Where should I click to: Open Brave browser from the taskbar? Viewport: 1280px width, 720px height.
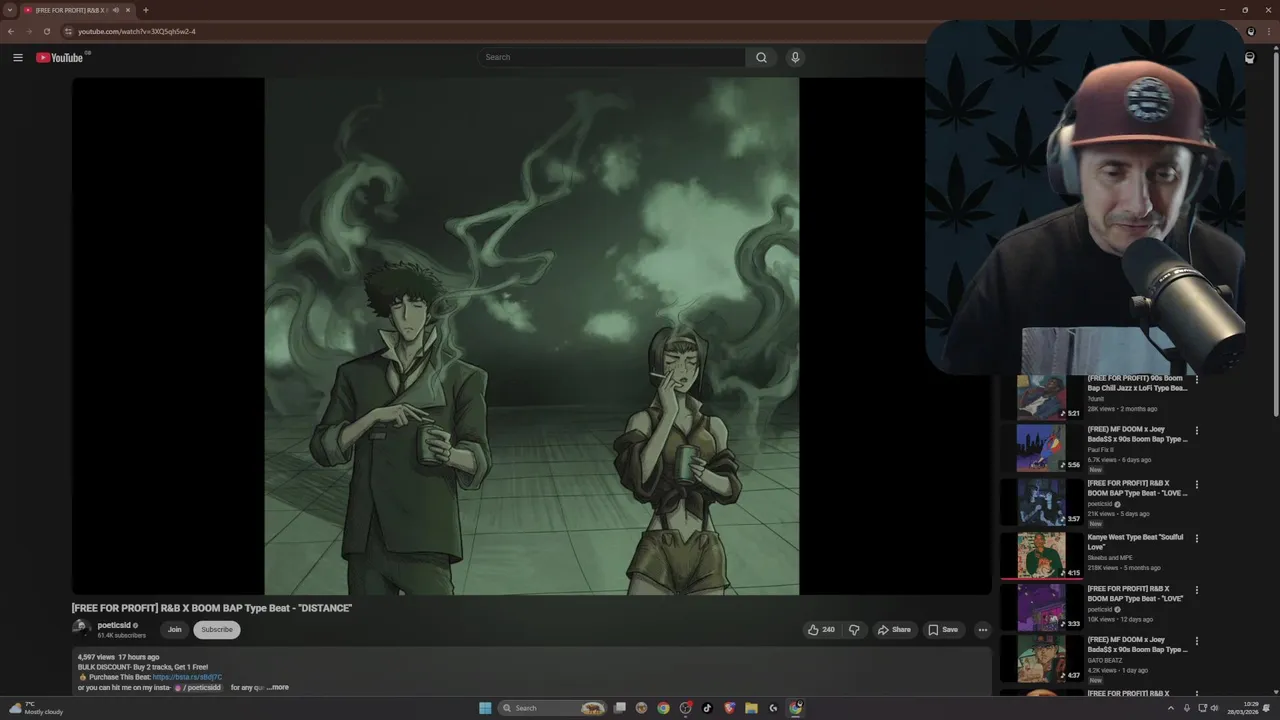point(729,708)
